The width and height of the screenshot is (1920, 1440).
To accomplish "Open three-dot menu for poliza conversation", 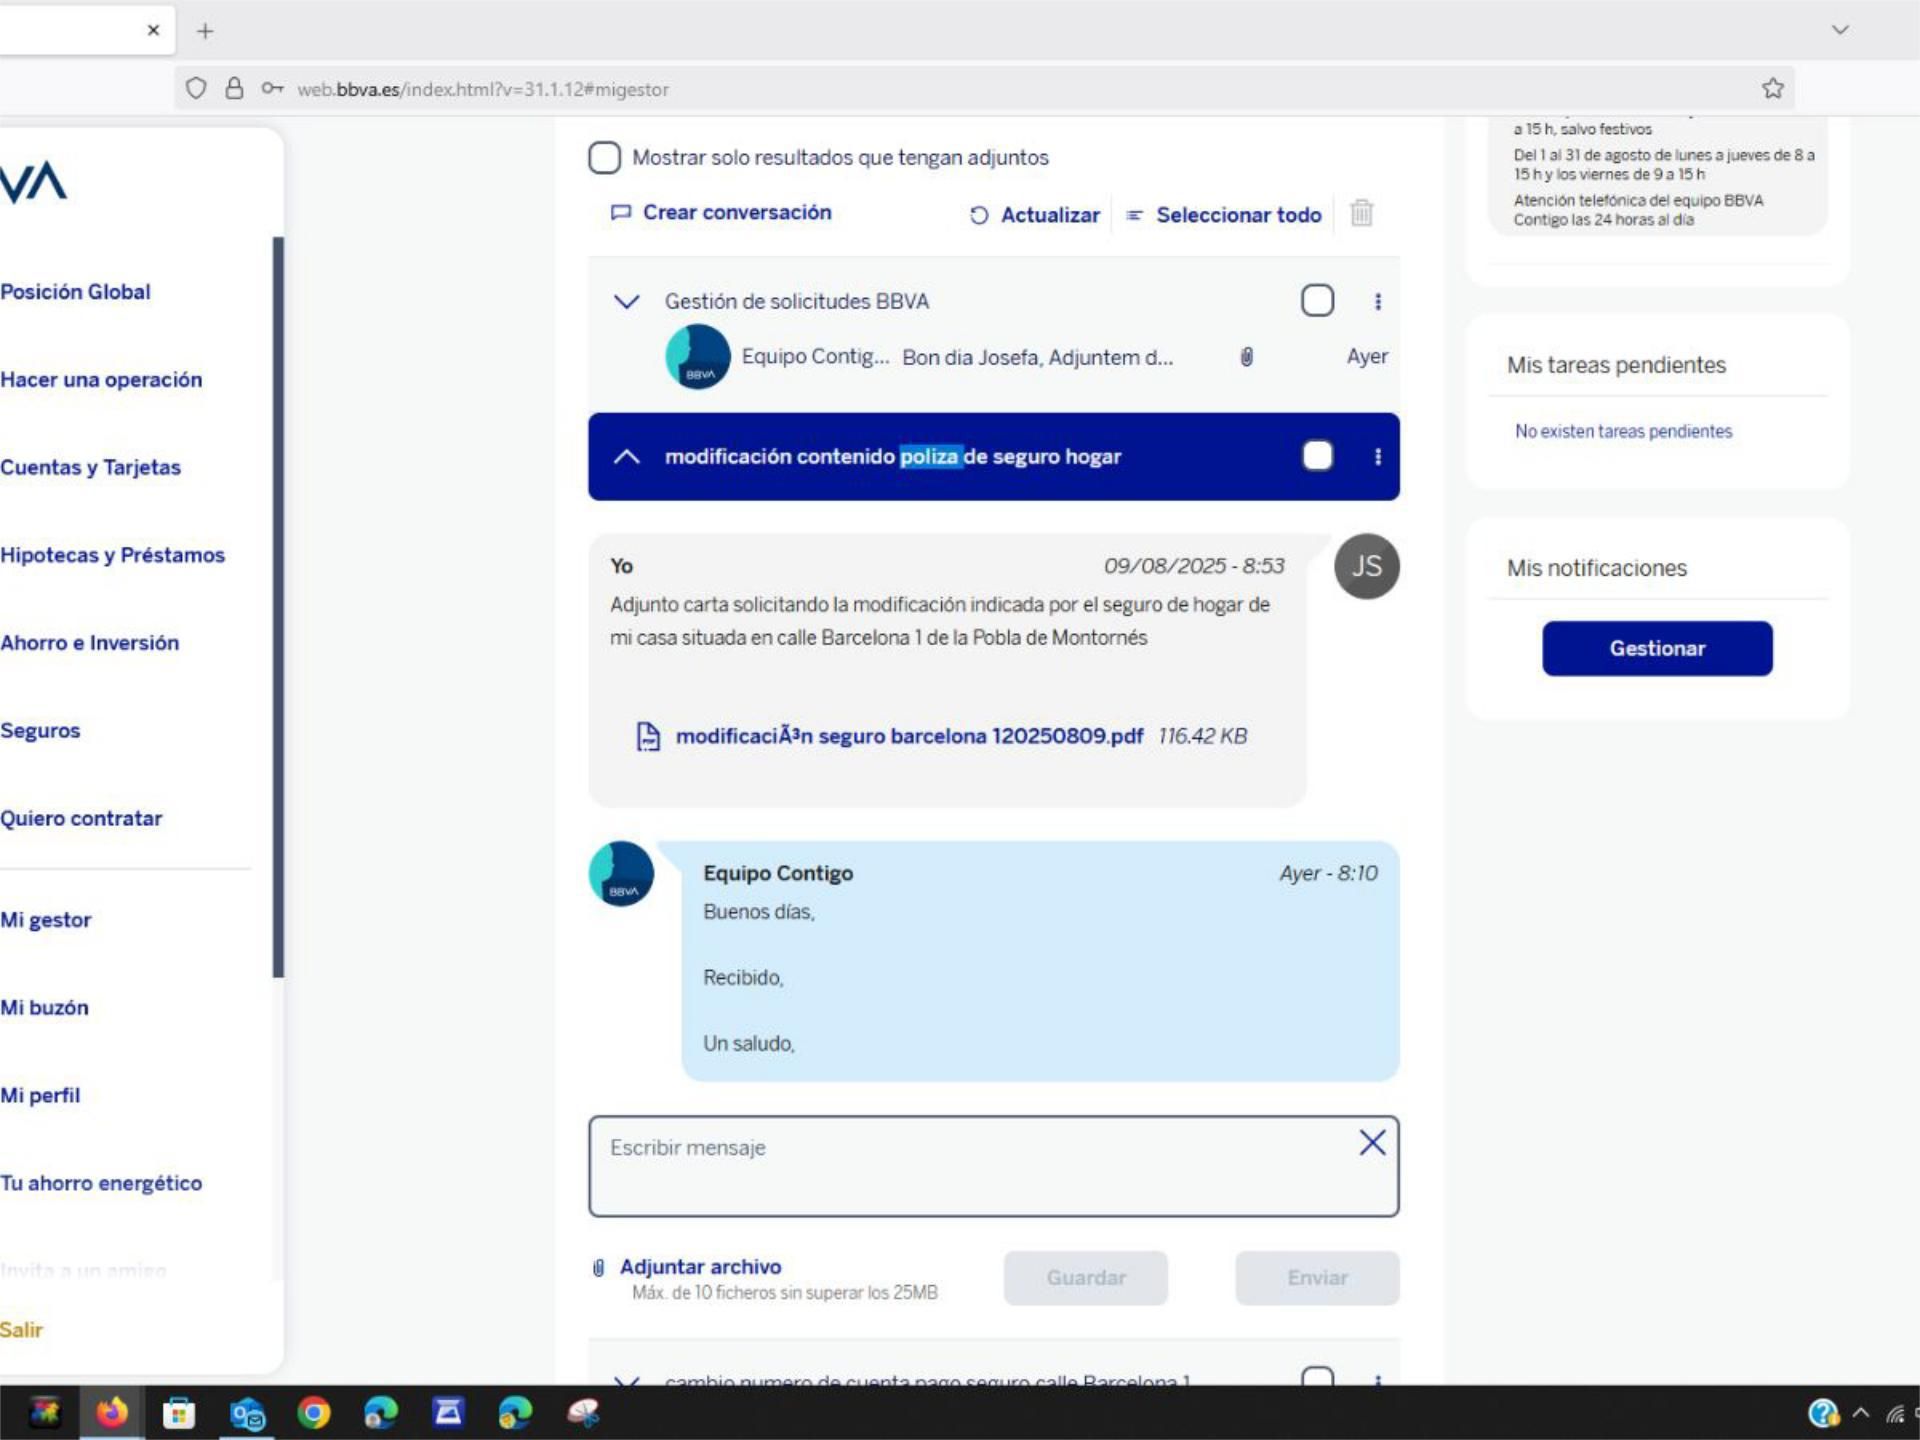I will [1377, 456].
